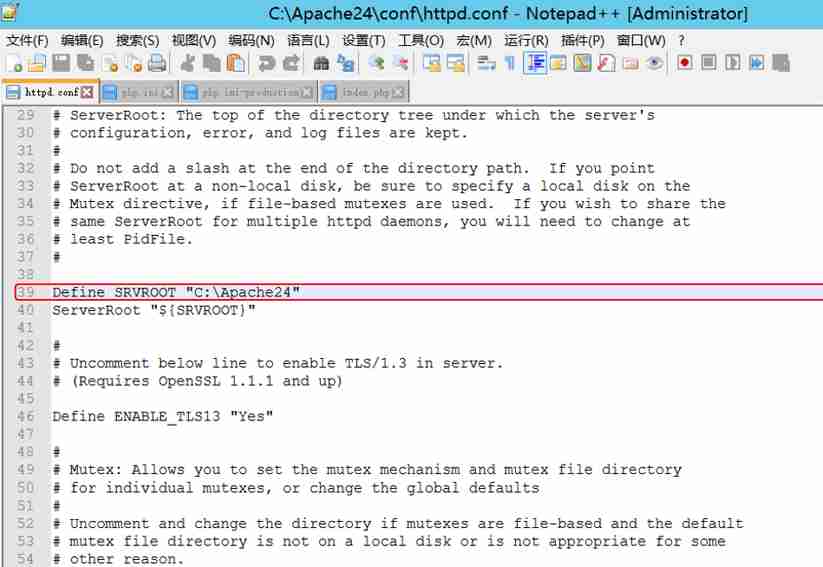
Task: Open the Replace dialog icon
Action: [x=345, y=64]
